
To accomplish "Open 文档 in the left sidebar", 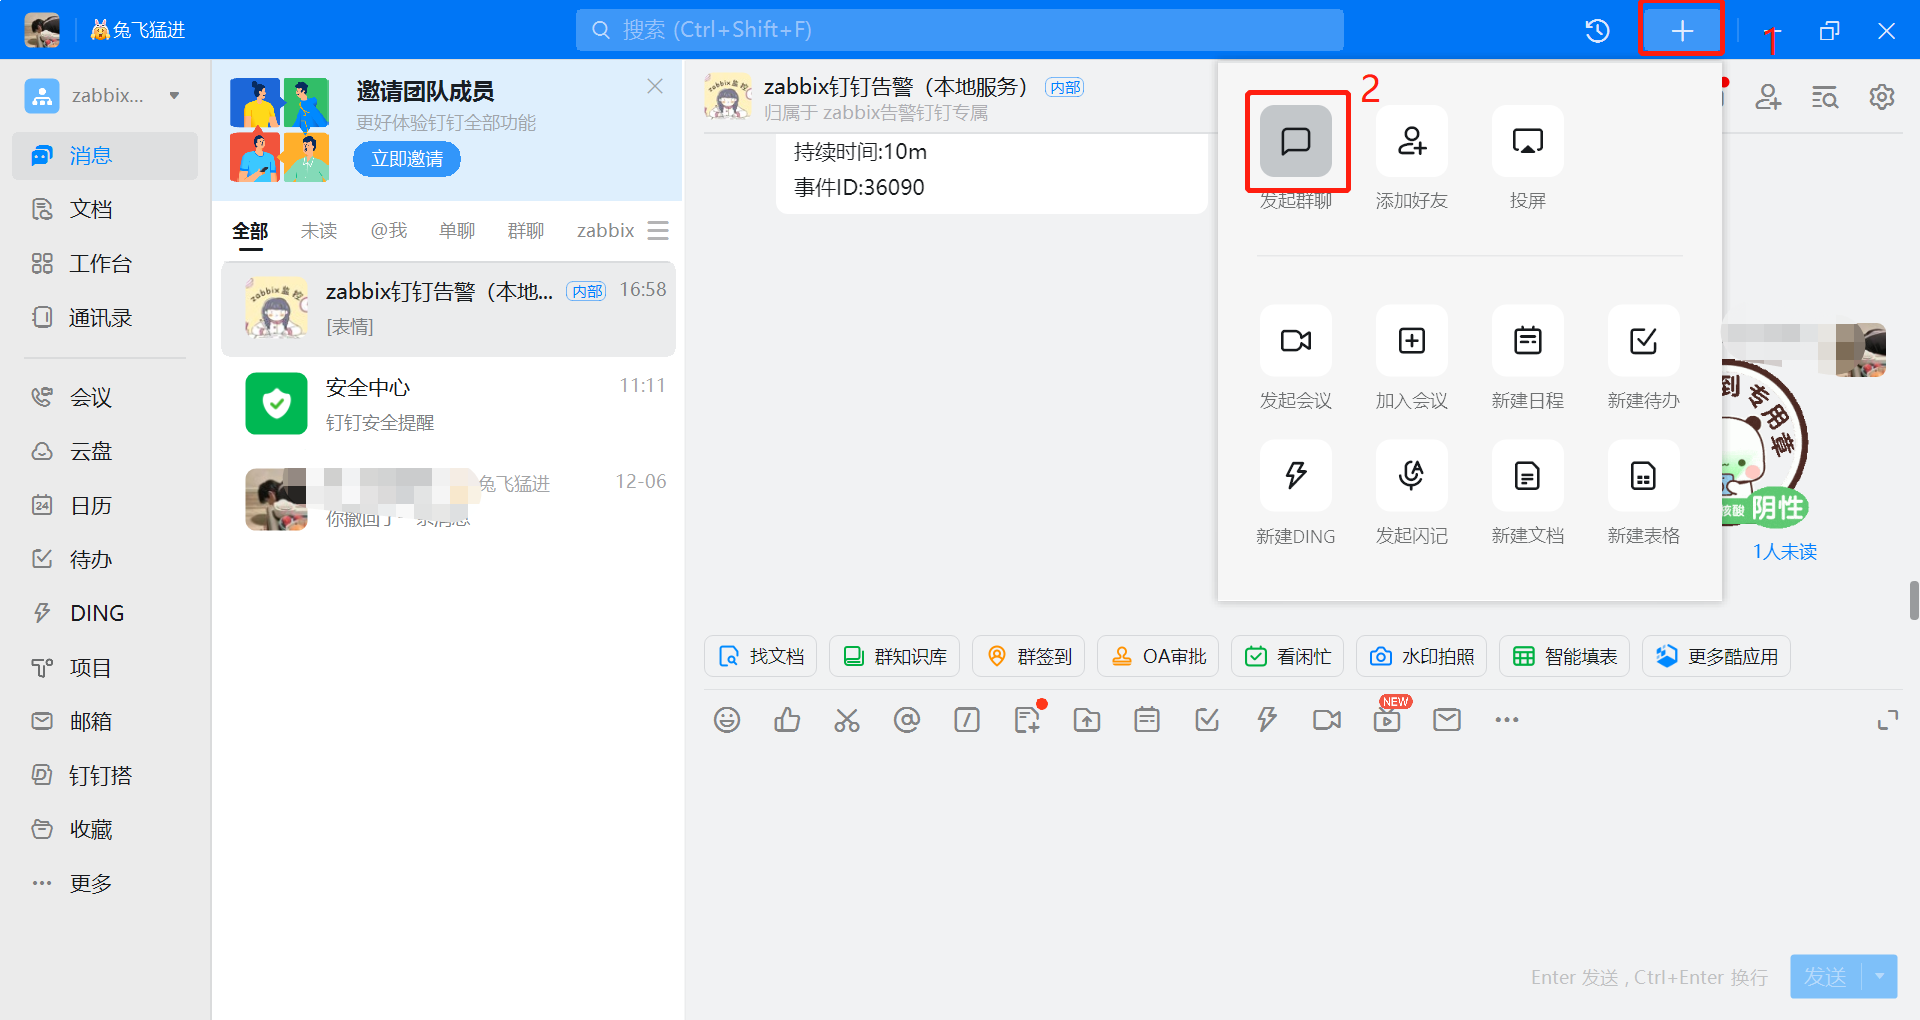I will coord(105,210).
